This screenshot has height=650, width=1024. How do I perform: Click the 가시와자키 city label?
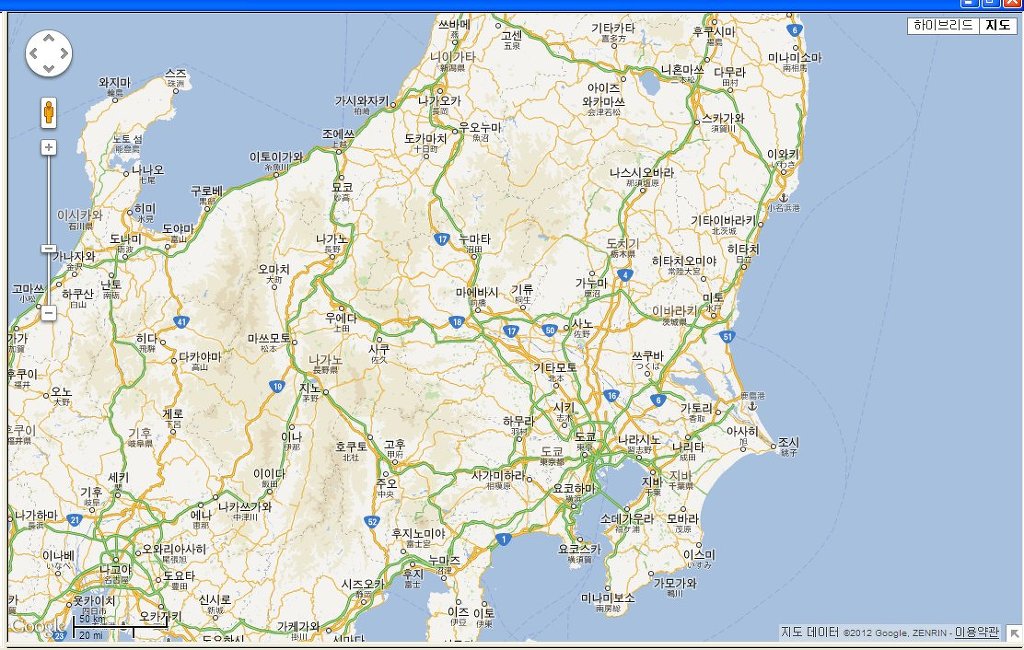(x=362, y=101)
